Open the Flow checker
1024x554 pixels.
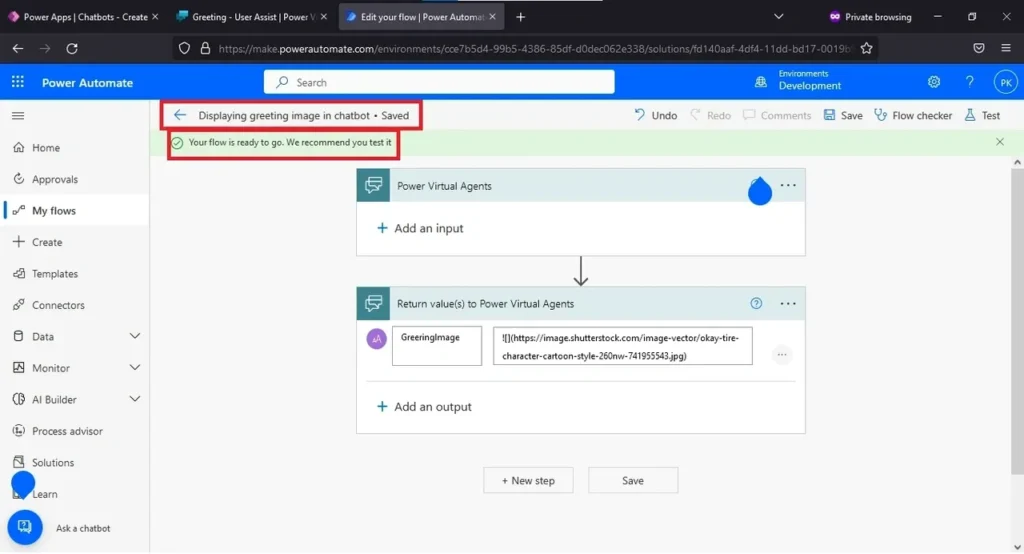point(913,115)
